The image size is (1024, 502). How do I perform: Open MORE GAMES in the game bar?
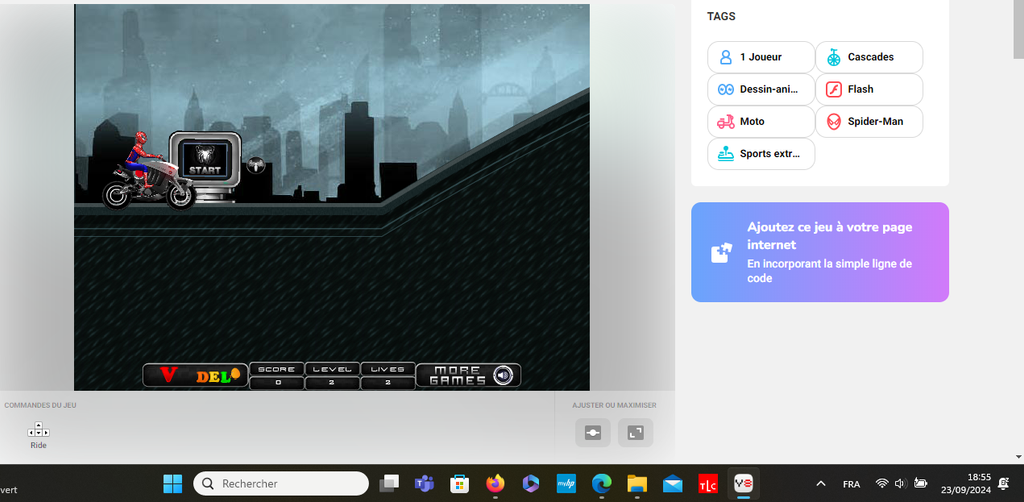click(x=458, y=375)
